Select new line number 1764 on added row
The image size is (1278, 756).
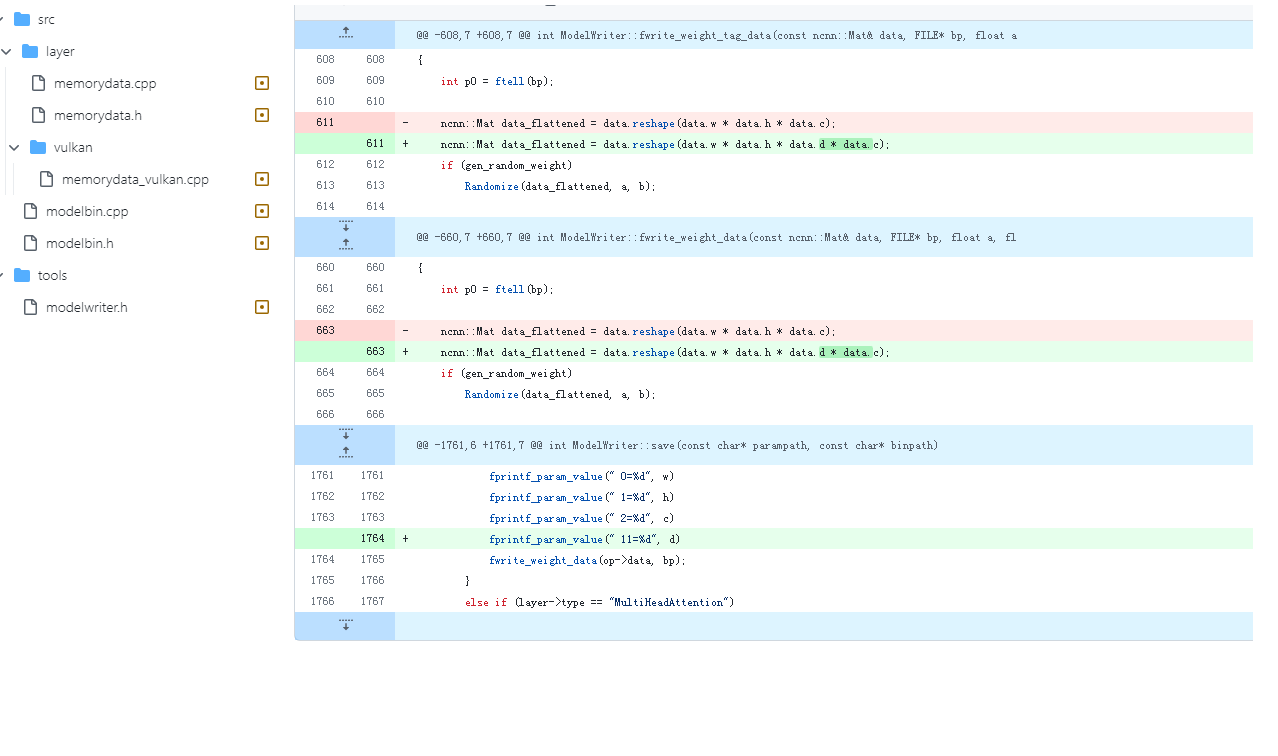tap(372, 539)
